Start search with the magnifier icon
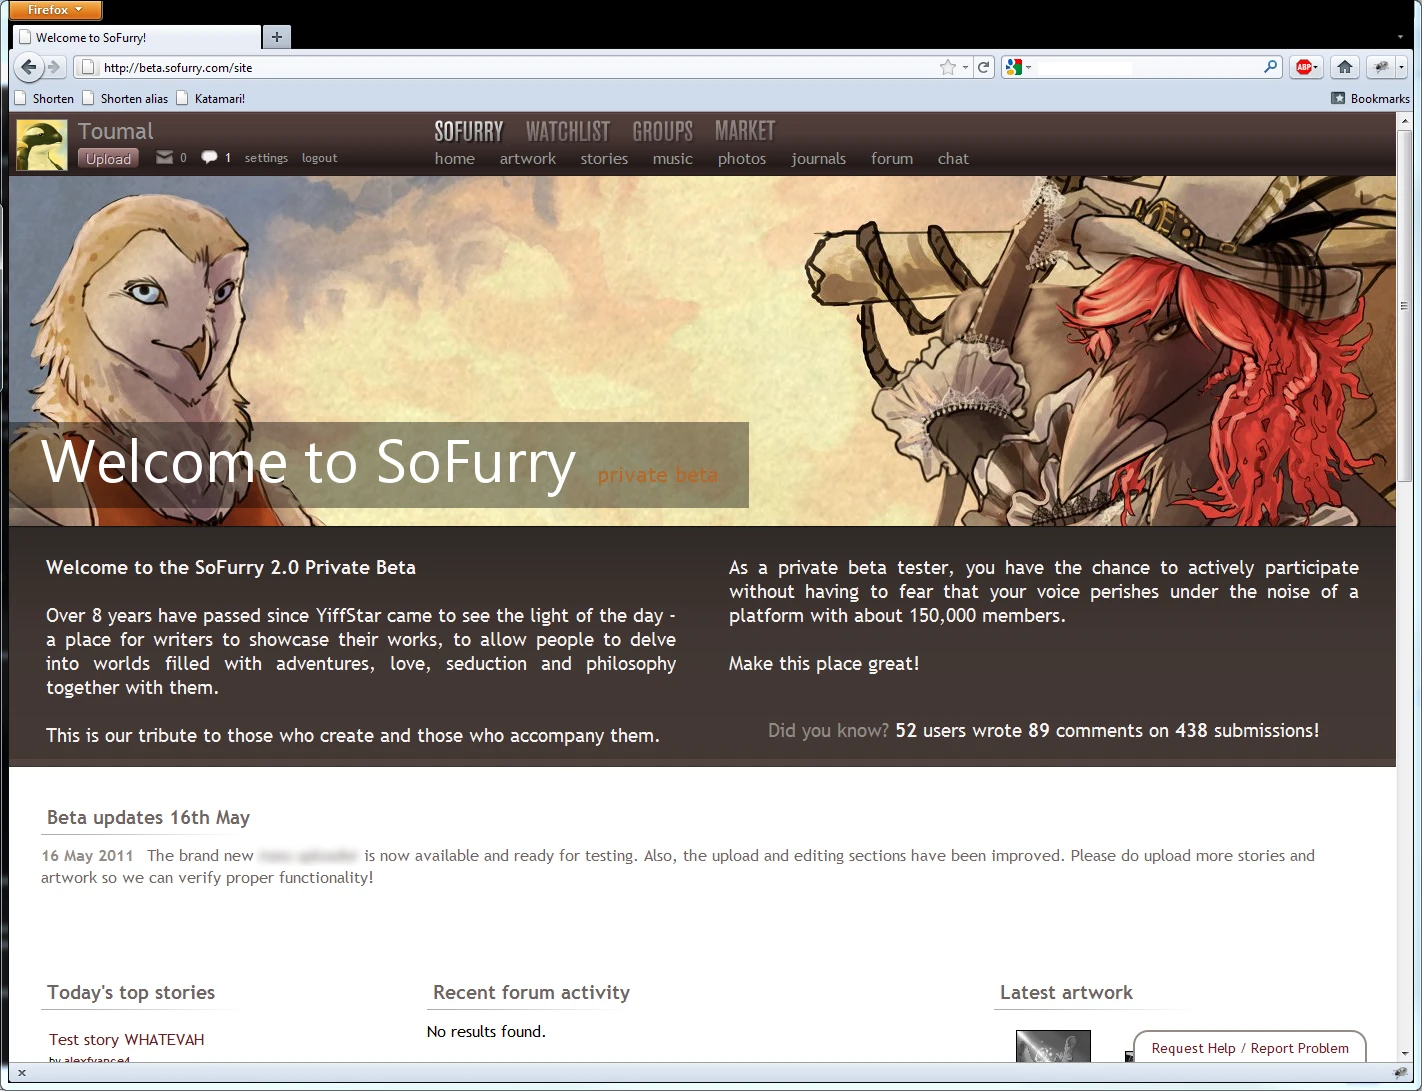The width and height of the screenshot is (1422, 1091). tap(1271, 67)
